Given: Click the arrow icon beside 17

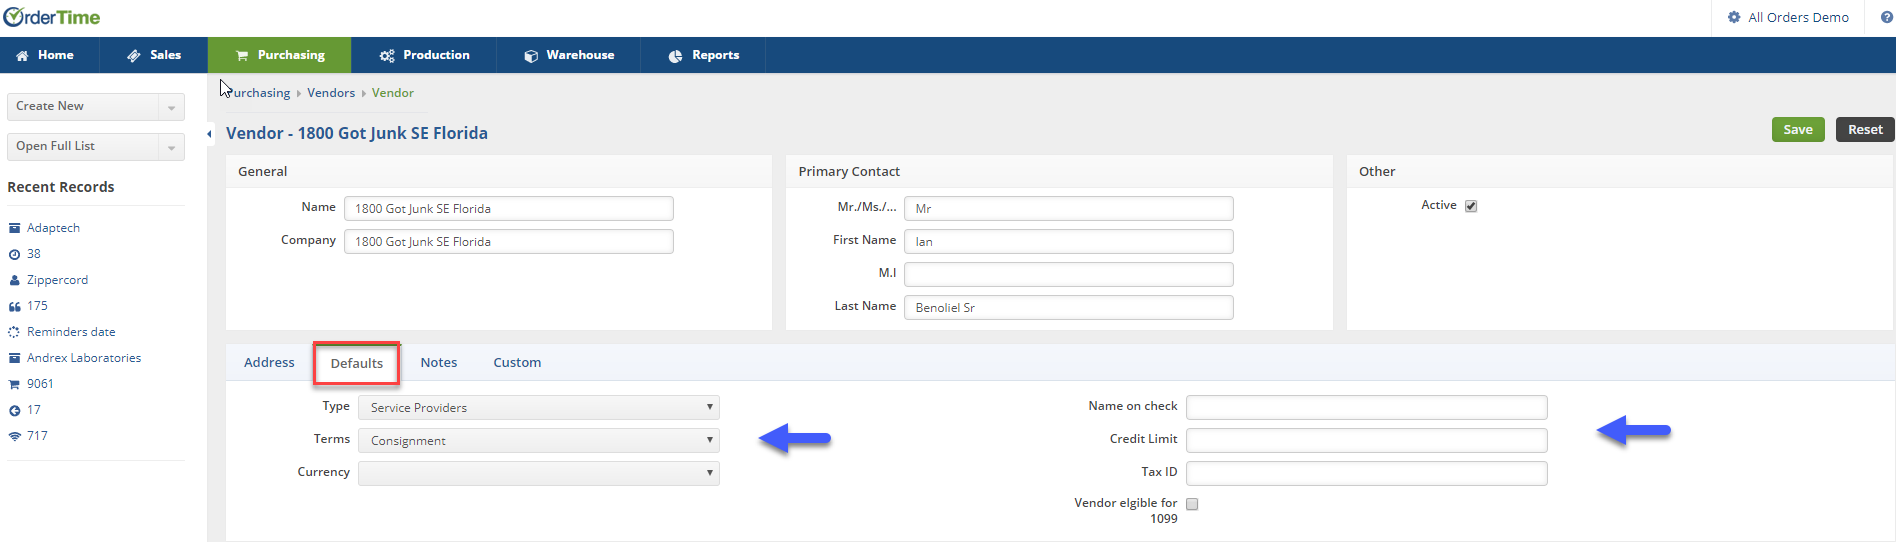Looking at the screenshot, I should 14,410.
